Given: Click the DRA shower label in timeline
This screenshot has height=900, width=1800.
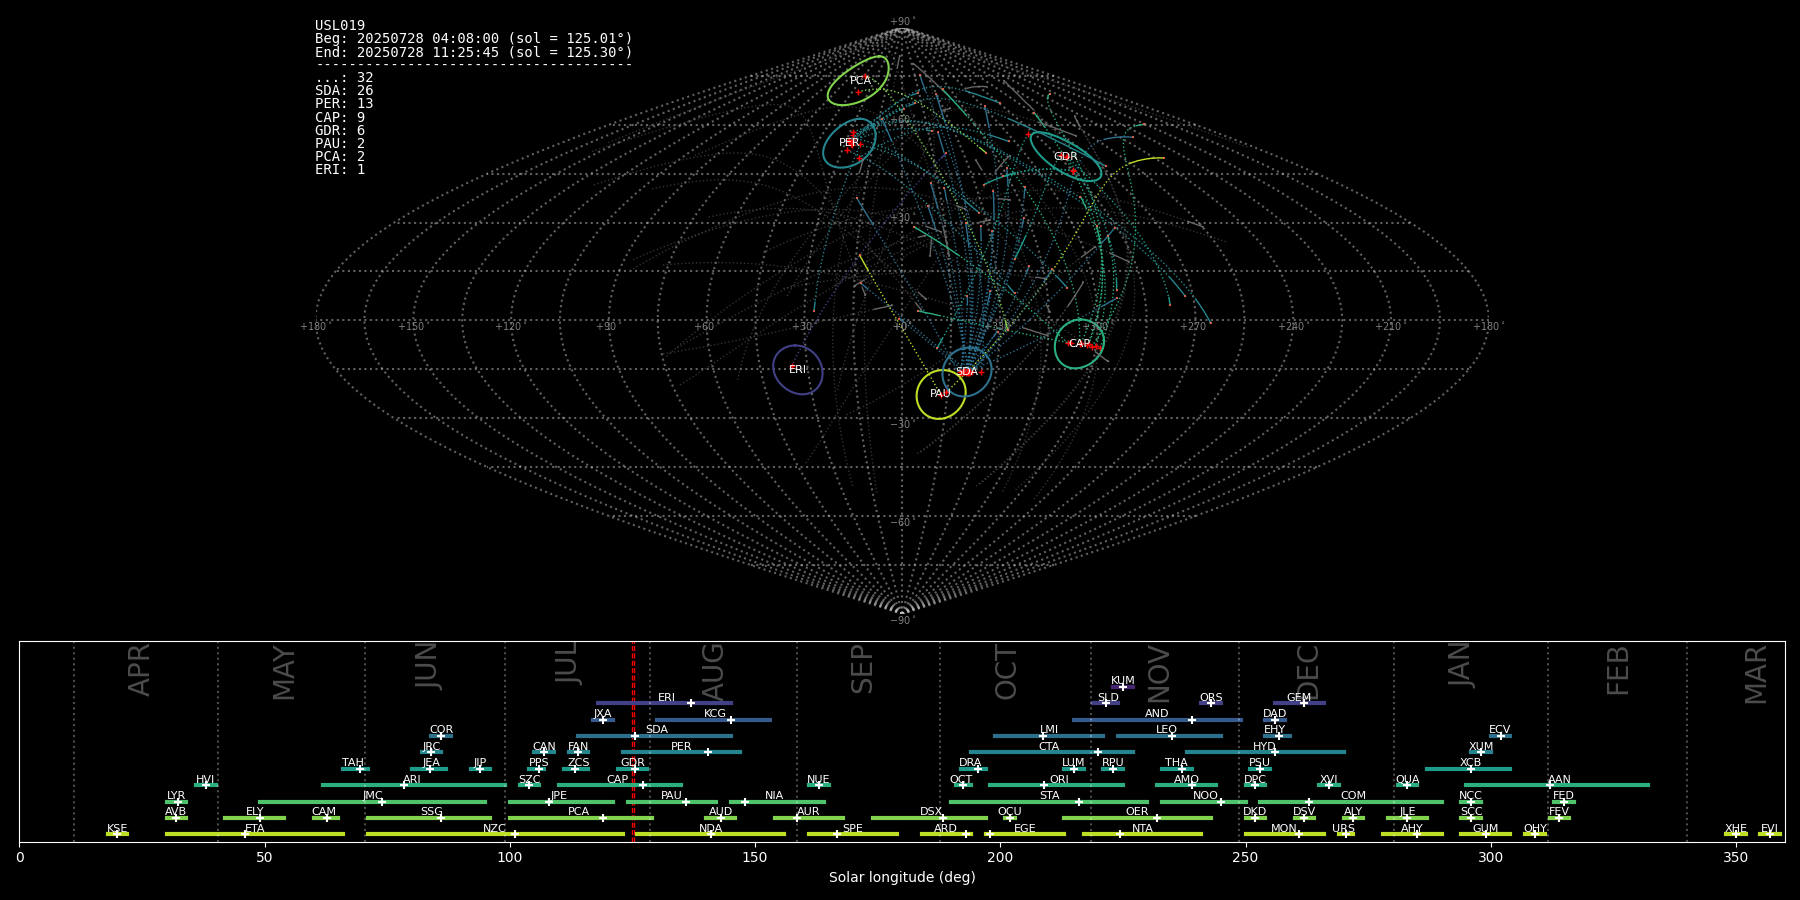Looking at the screenshot, I should tap(970, 763).
